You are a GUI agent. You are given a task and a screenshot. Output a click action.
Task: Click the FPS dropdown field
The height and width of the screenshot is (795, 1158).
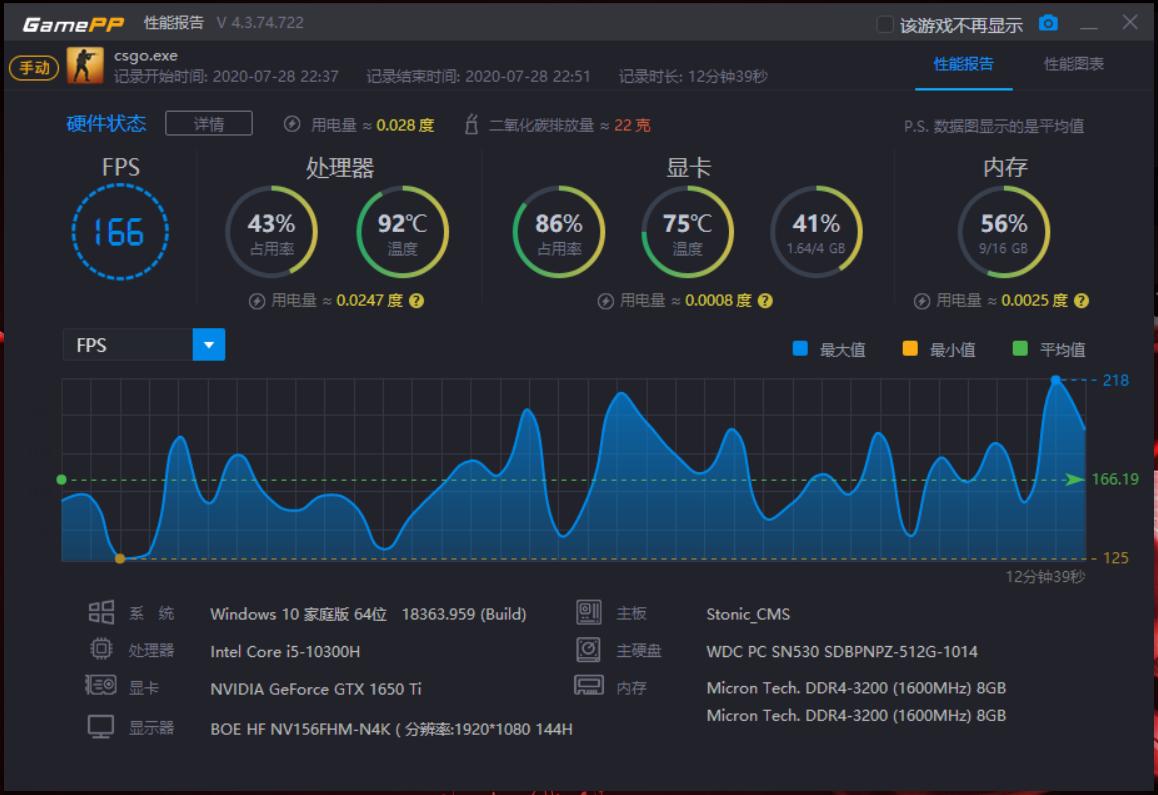(x=143, y=345)
